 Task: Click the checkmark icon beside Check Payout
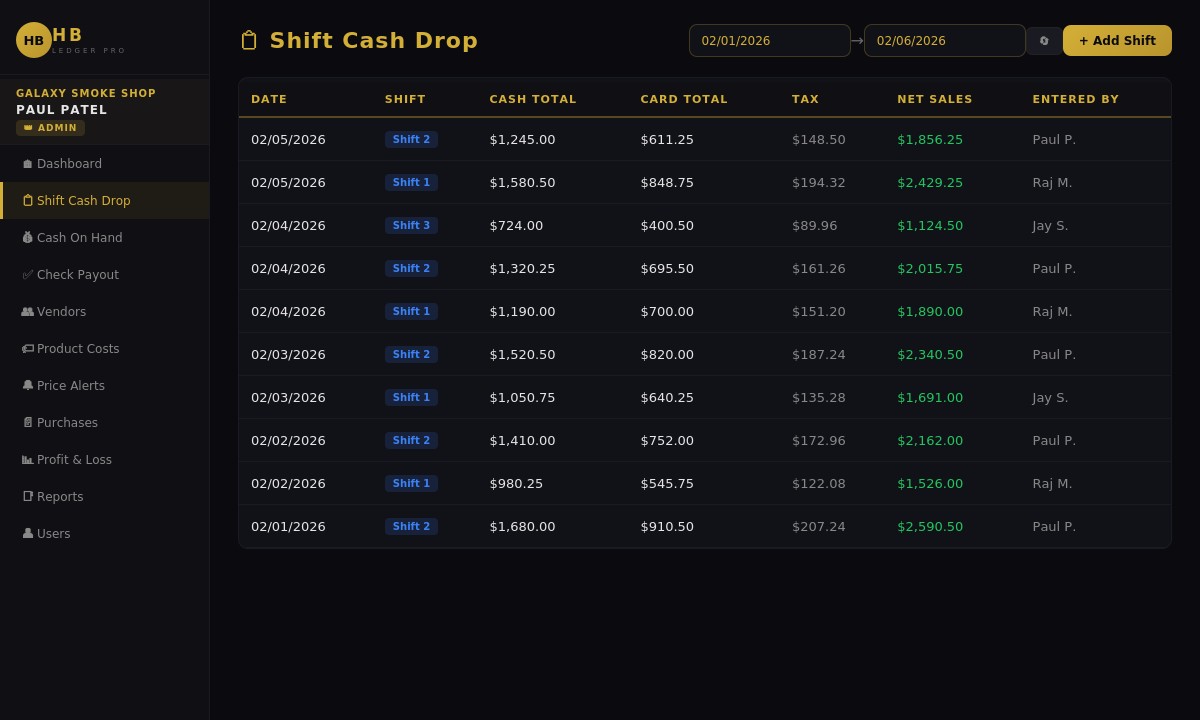point(28,275)
